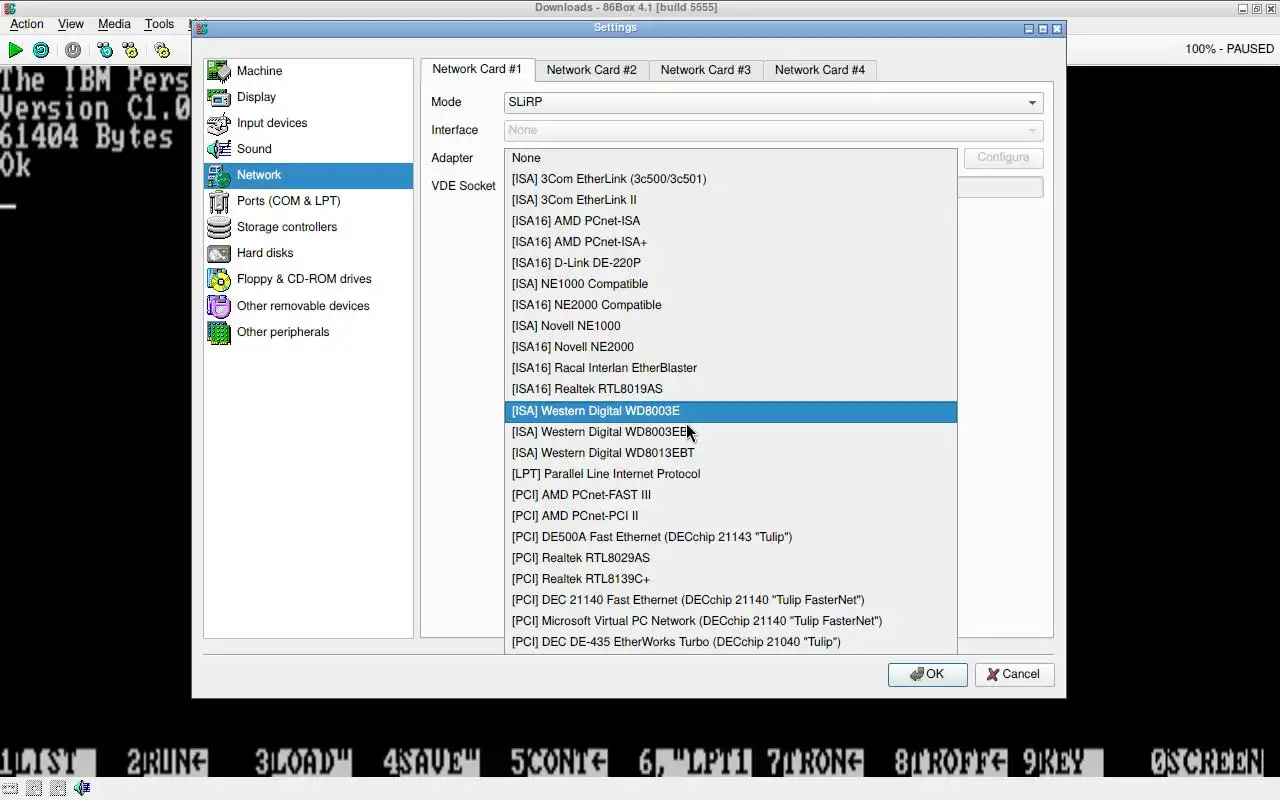Select Western Digital WD8003EB entry

(x=731, y=432)
